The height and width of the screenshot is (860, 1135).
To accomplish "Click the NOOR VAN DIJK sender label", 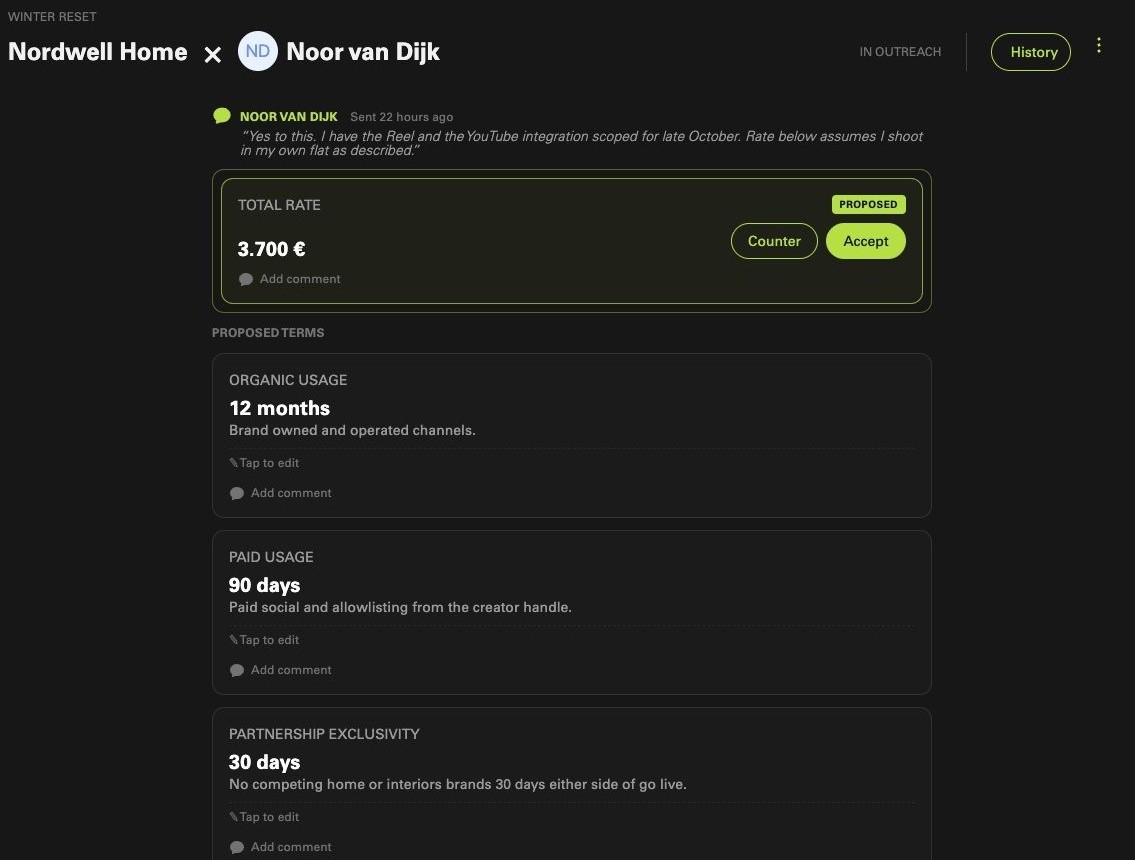I will 289,117.
